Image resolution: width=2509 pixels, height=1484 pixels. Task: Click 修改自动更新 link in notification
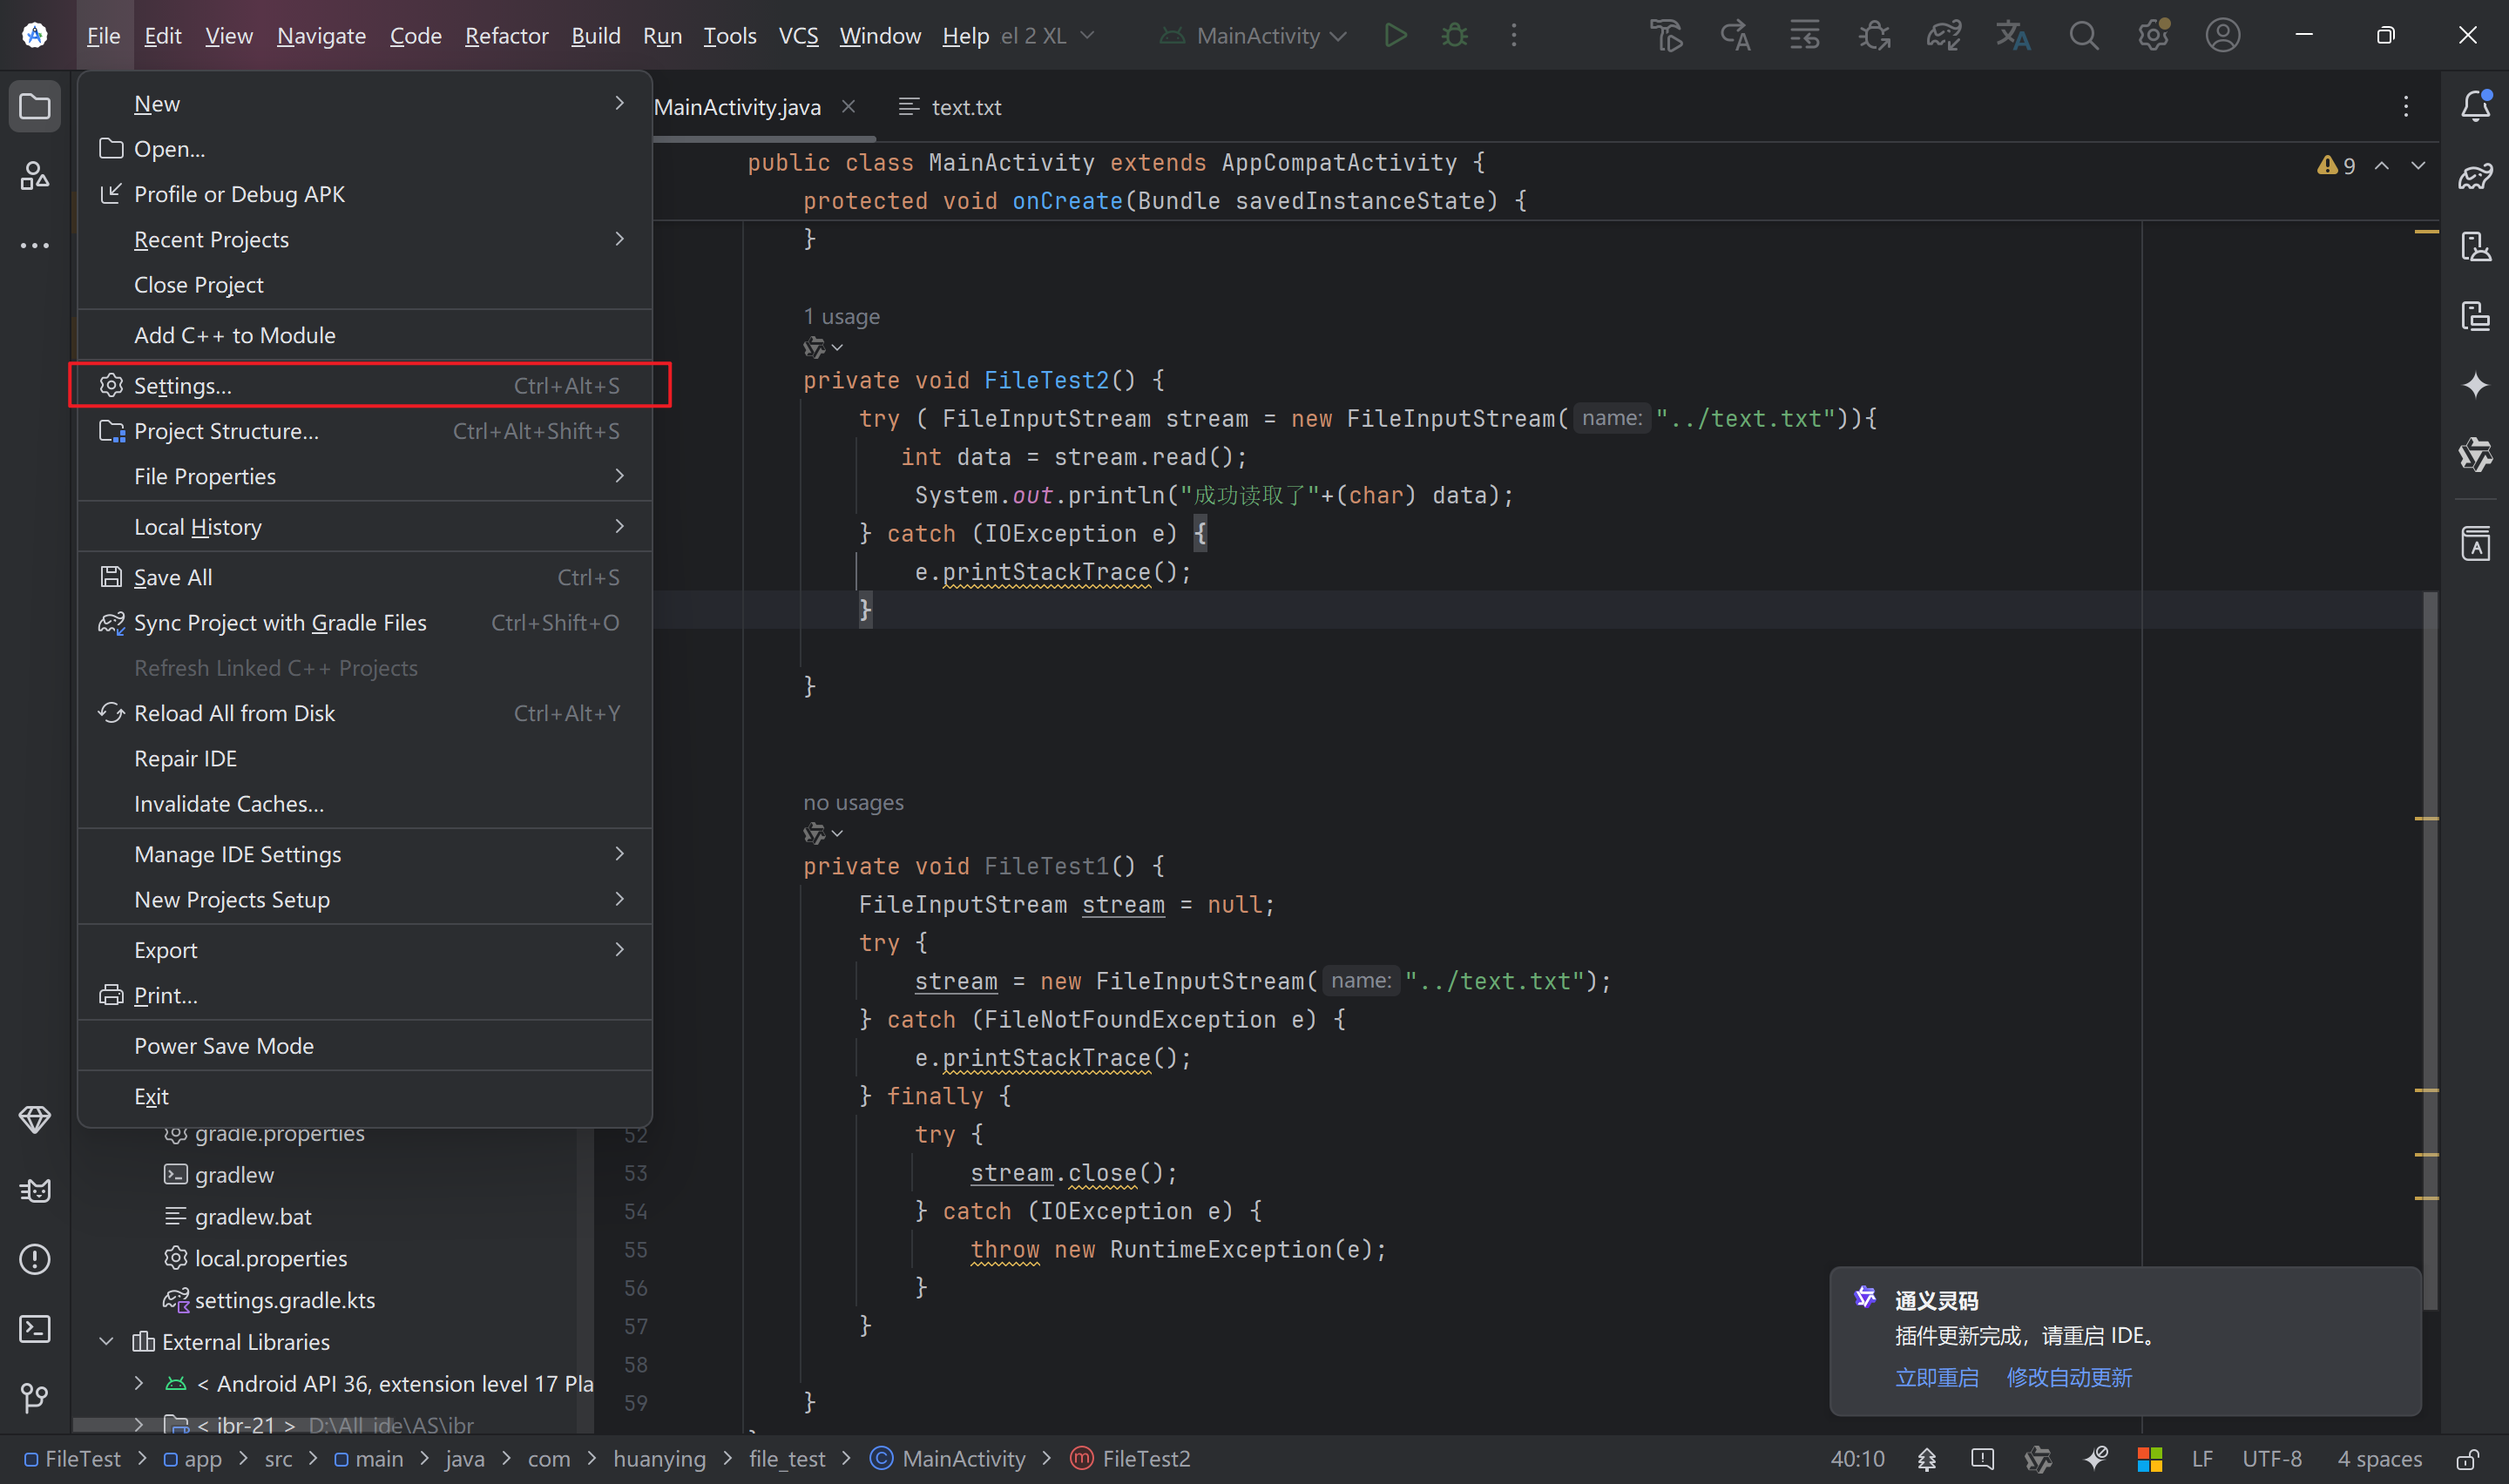coord(2068,1377)
